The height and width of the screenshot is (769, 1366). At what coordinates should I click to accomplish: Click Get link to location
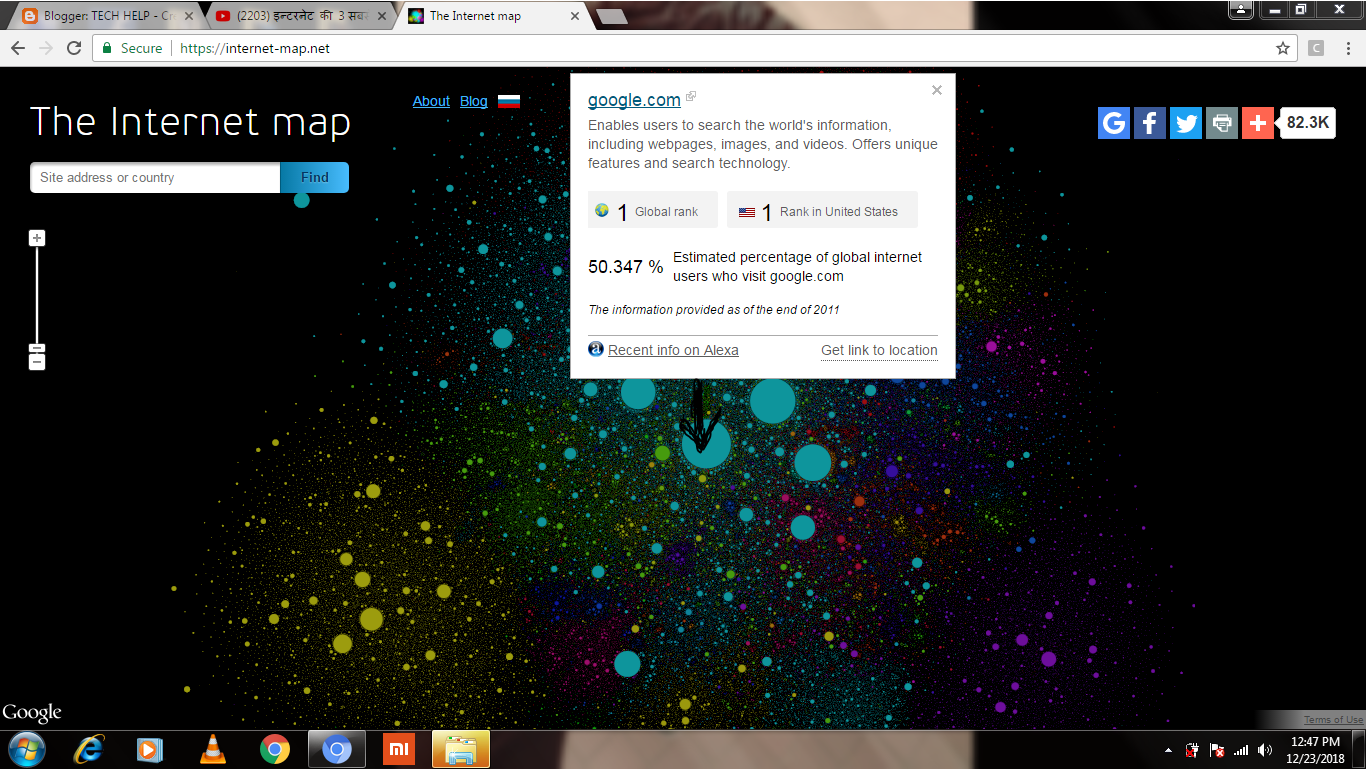879,350
